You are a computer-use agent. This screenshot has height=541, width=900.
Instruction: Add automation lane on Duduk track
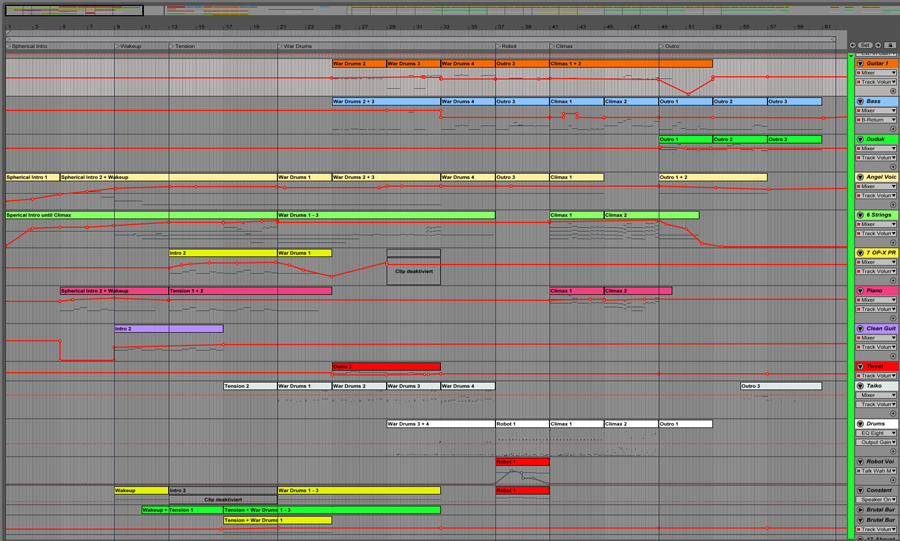coord(893,167)
